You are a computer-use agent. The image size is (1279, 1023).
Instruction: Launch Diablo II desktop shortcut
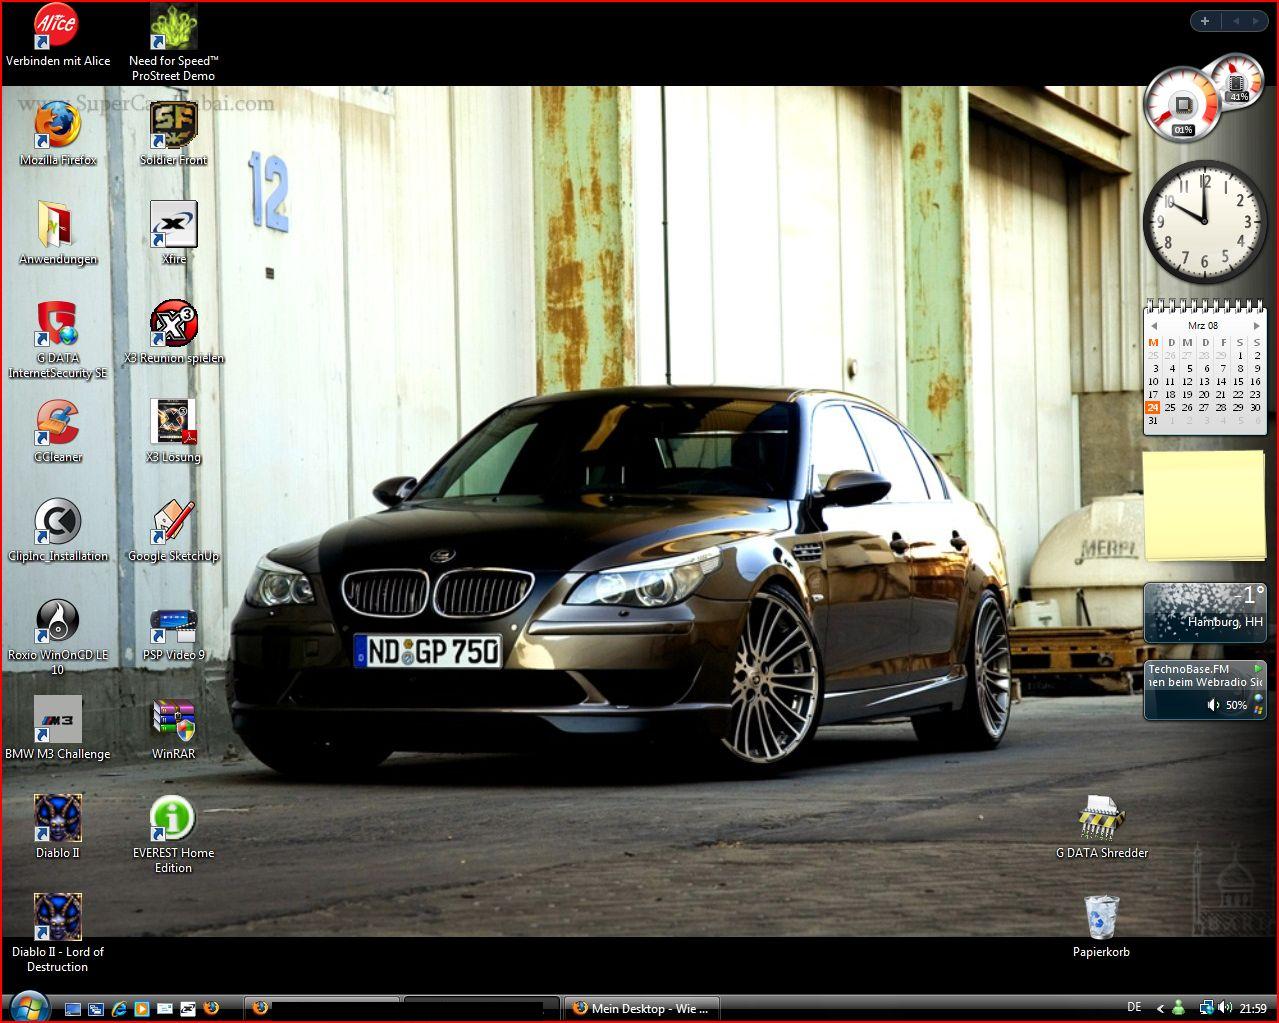pyautogui.click(x=57, y=819)
